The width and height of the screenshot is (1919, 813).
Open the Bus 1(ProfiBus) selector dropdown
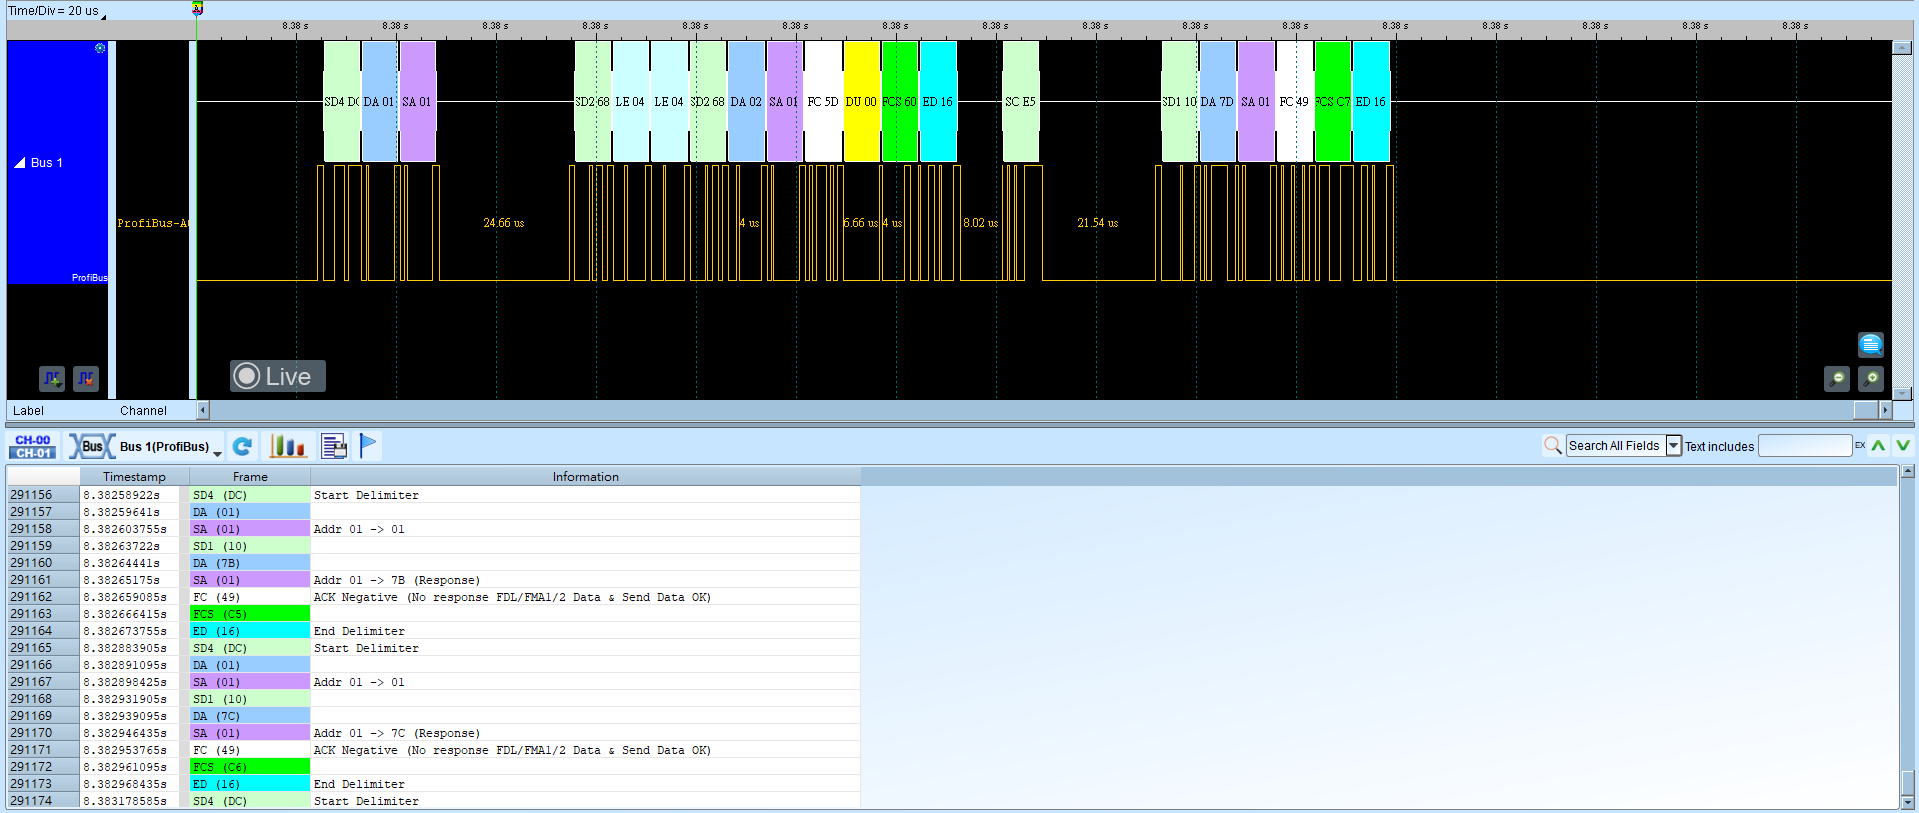click(x=217, y=453)
